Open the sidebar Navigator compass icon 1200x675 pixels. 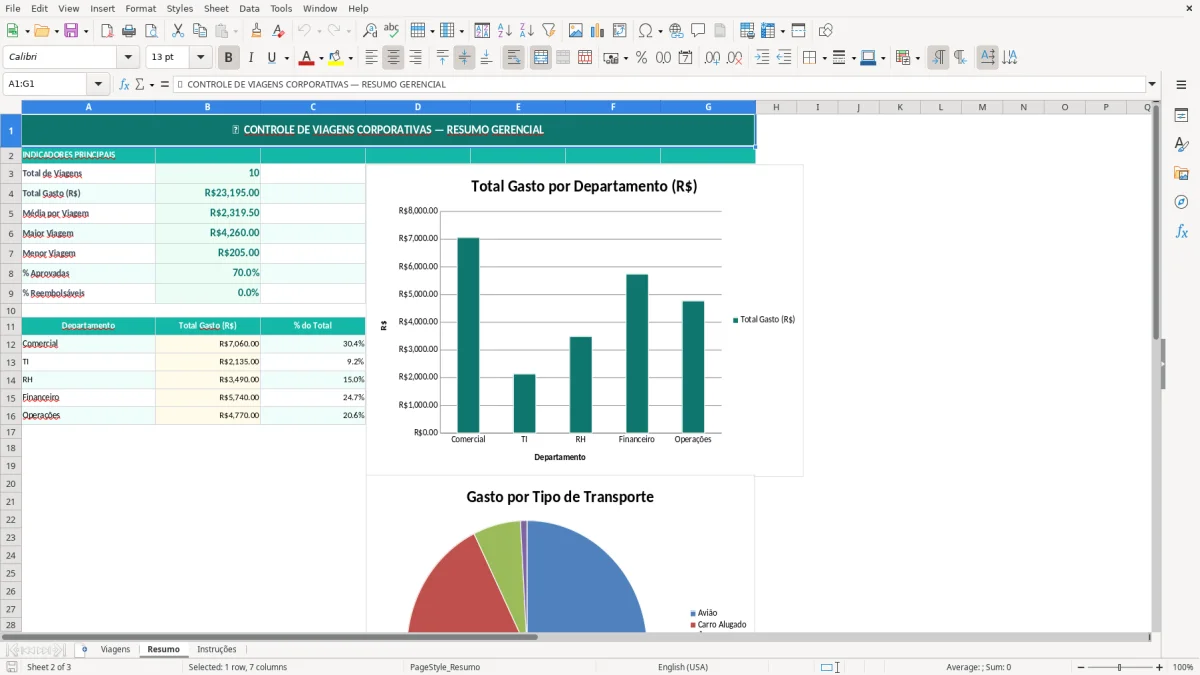tap(1181, 202)
